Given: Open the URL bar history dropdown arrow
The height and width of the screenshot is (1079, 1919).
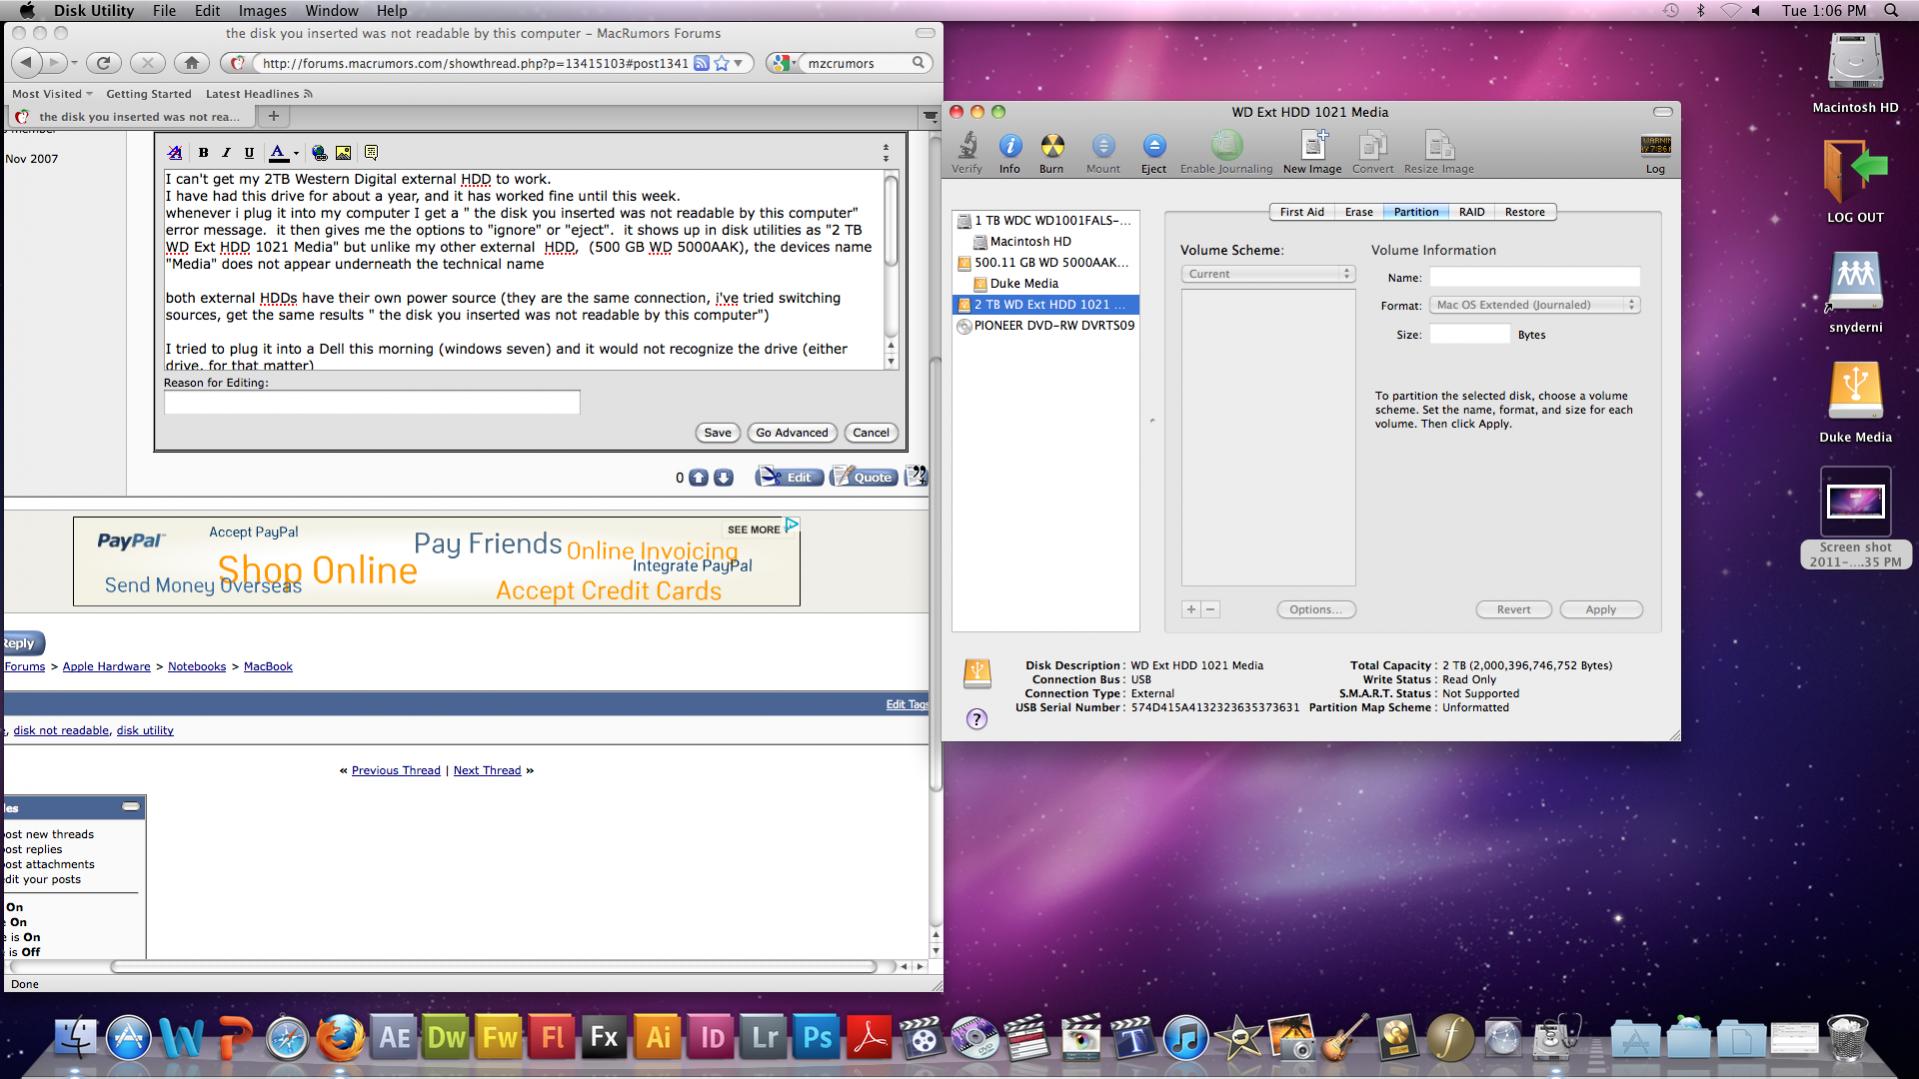Looking at the screenshot, I should 739,63.
